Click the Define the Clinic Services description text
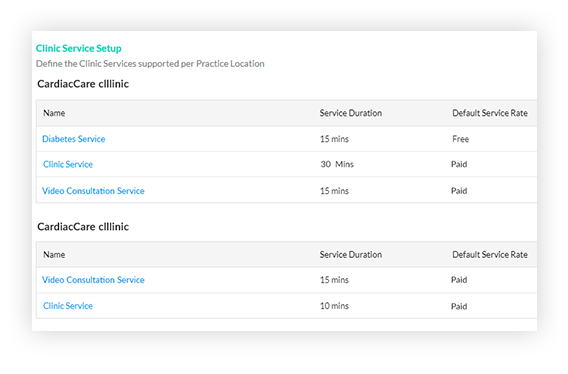The height and width of the screenshot is (374, 568). (150, 64)
